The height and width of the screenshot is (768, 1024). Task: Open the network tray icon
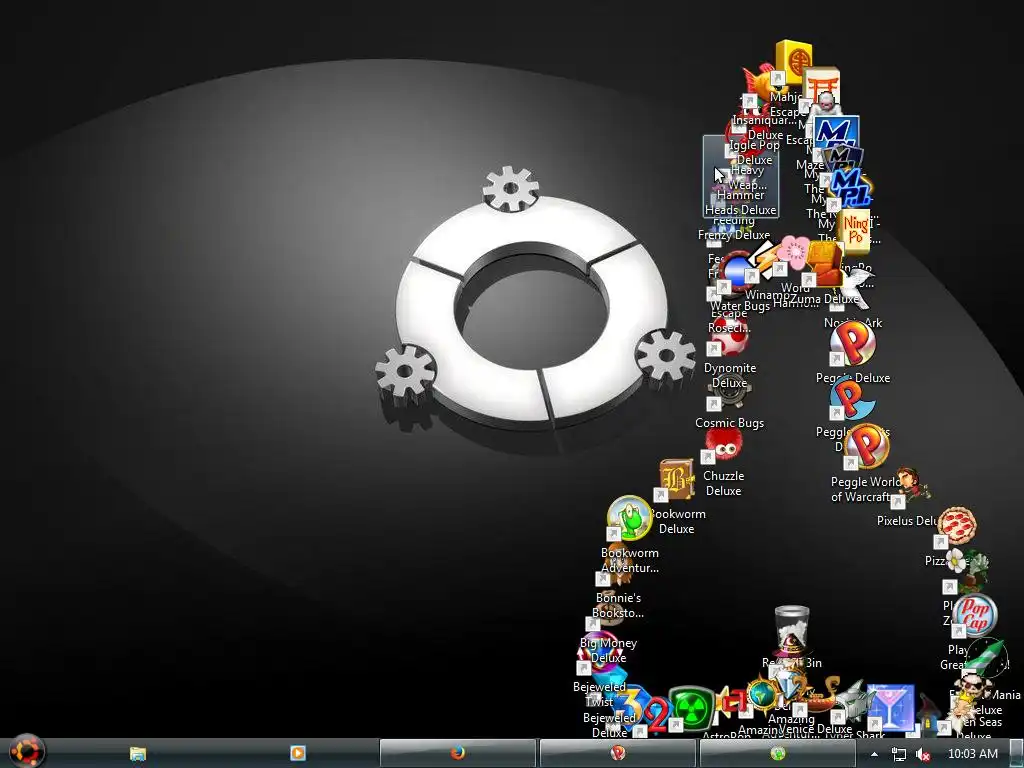[899, 754]
